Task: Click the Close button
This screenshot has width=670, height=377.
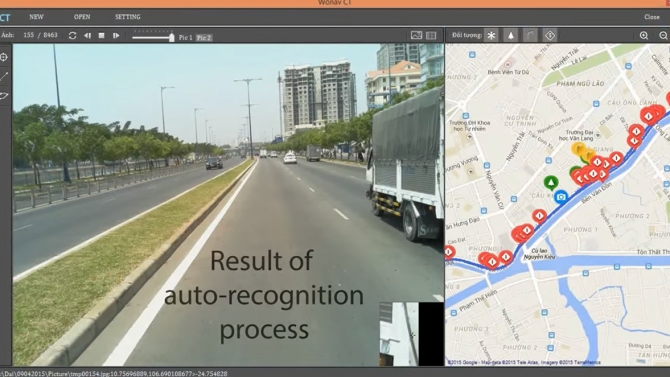Action: pos(652,17)
